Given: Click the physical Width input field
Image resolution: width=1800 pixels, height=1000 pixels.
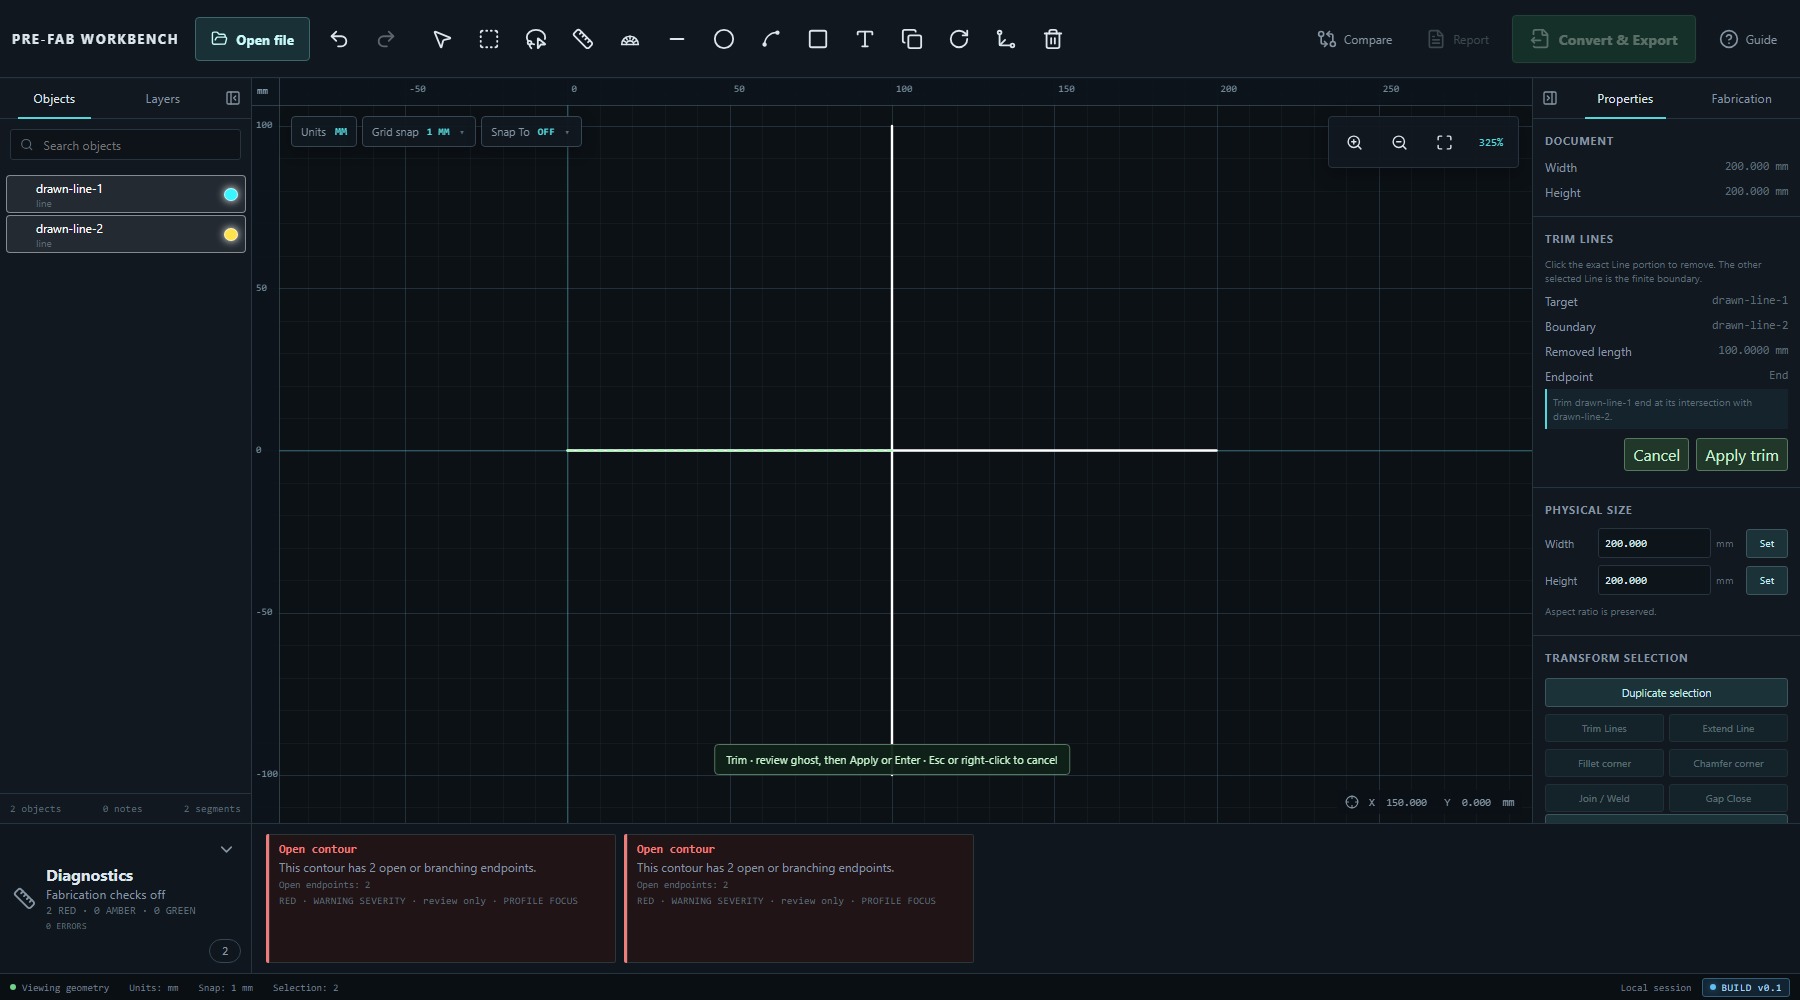Looking at the screenshot, I should tap(1653, 543).
